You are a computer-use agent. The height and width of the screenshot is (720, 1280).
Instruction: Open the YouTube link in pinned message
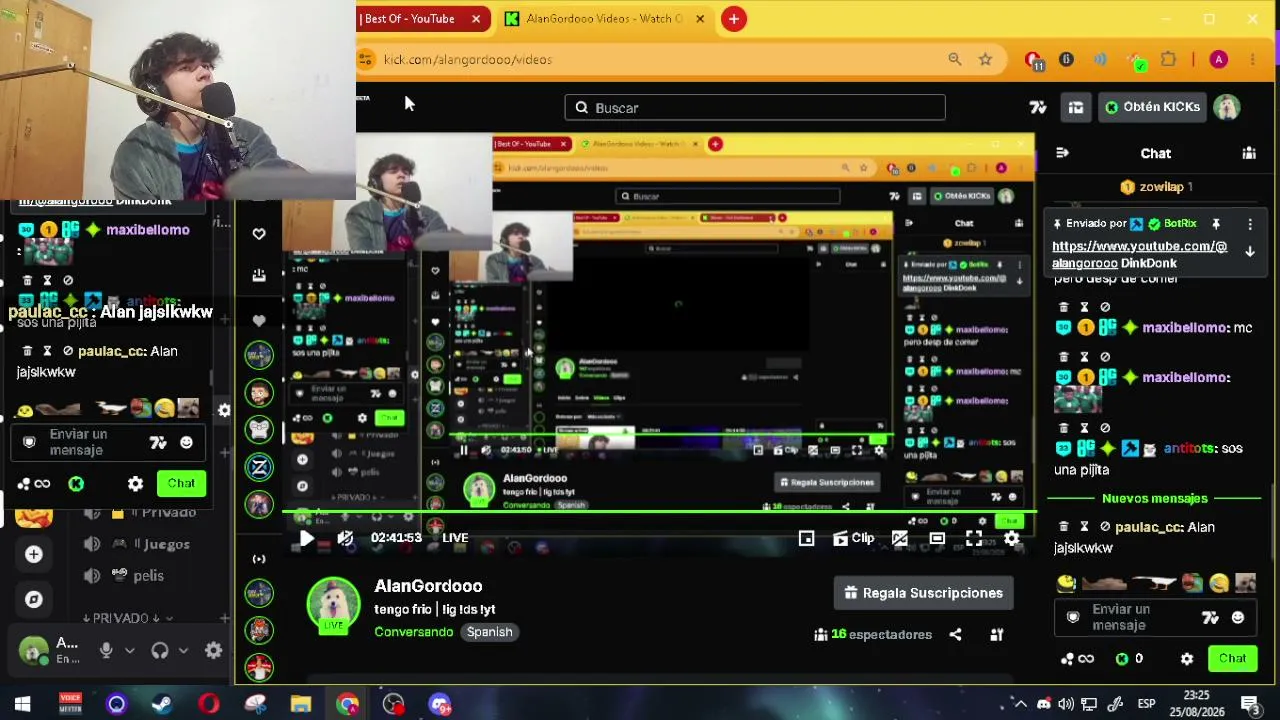[x=1139, y=254]
